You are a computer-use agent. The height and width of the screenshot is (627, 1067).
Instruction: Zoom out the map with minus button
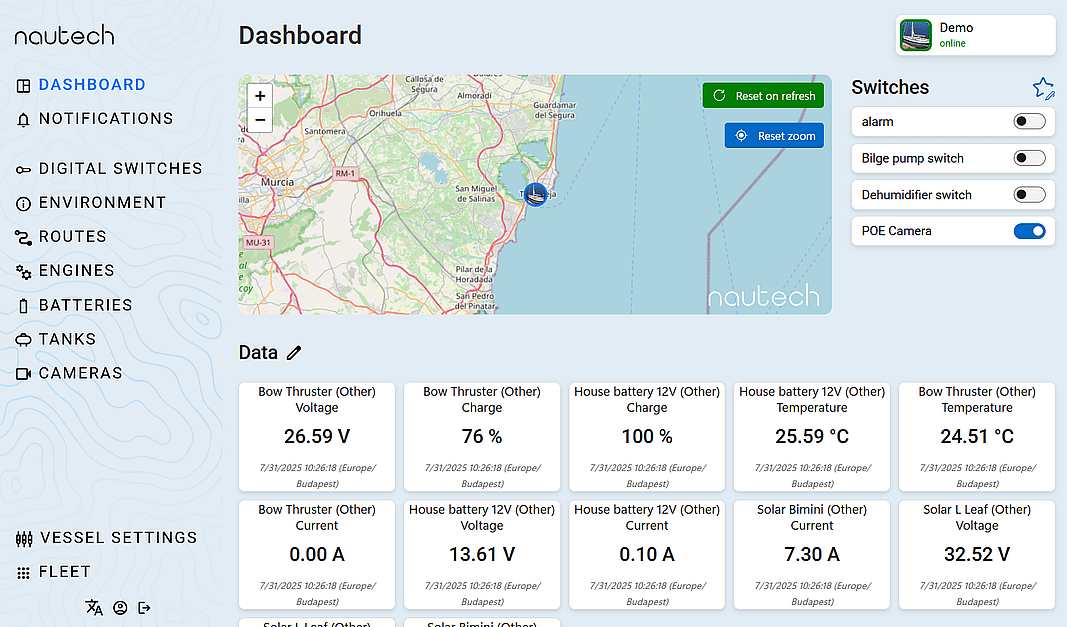(x=260, y=120)
